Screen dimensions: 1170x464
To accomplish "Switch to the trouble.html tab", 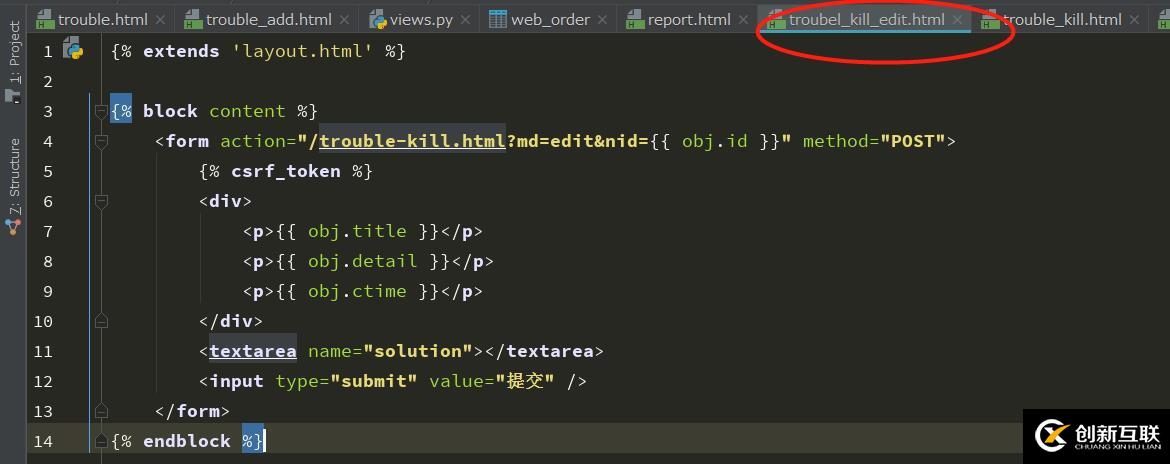I will click(x=101, y=19).
